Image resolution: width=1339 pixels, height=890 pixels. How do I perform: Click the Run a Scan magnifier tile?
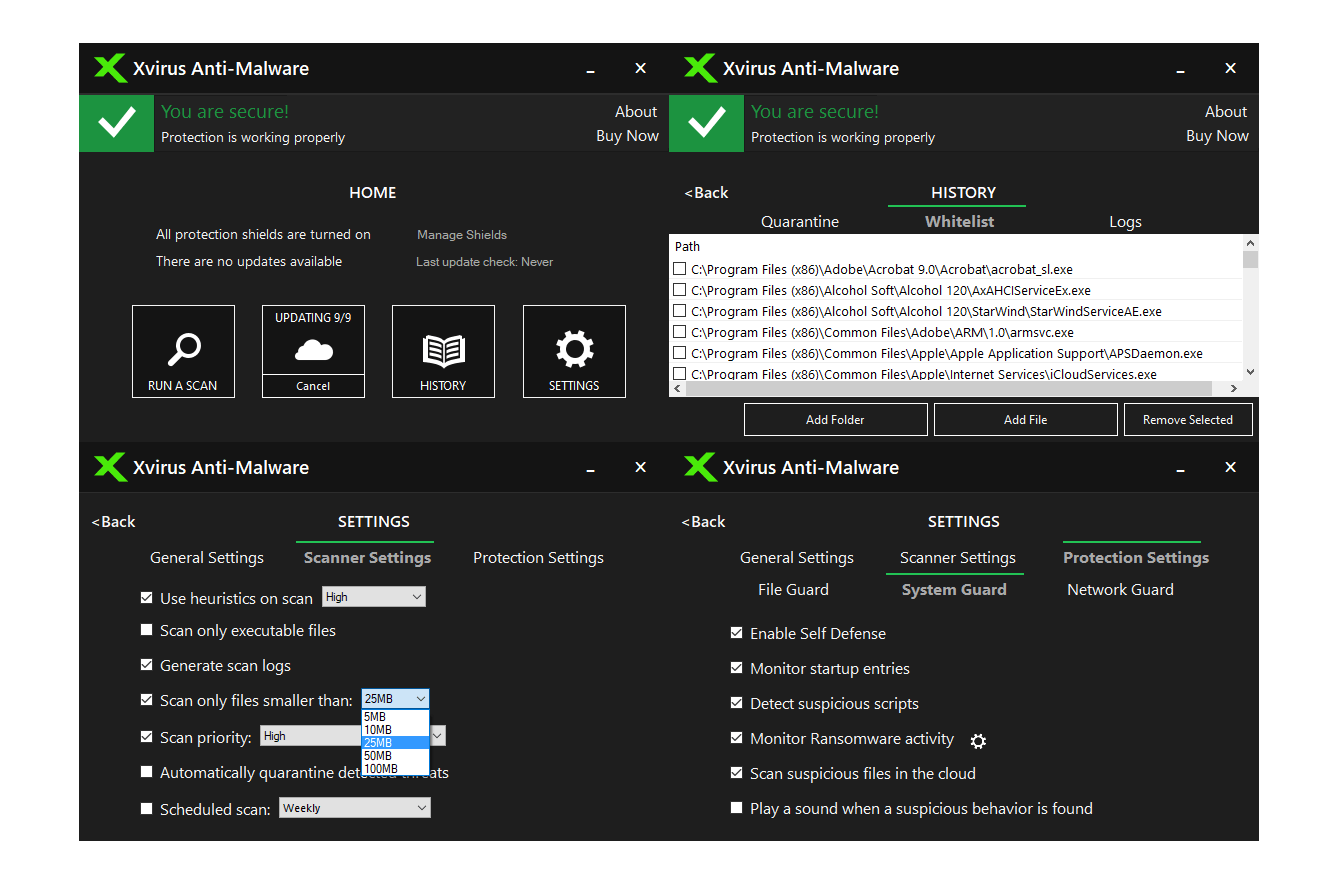[183, 351]
